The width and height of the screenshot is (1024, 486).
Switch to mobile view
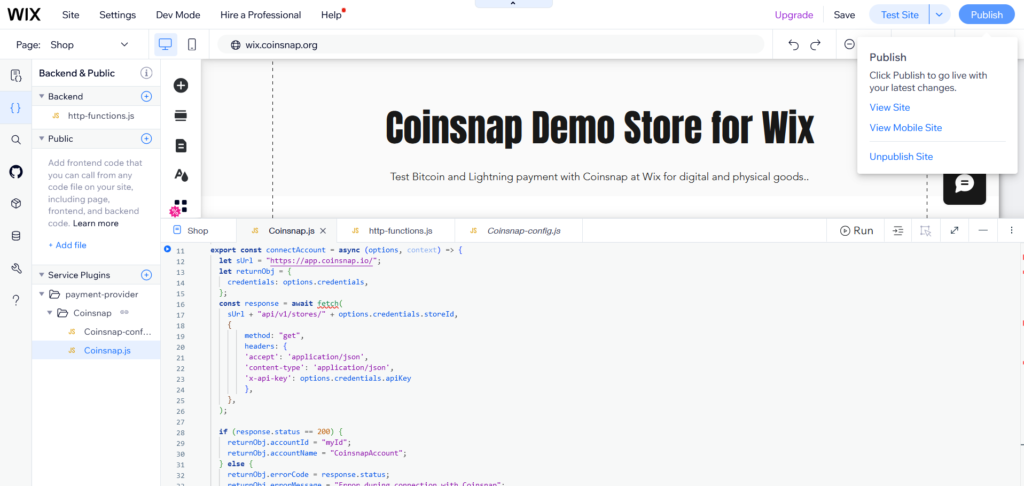pos(192,45)
